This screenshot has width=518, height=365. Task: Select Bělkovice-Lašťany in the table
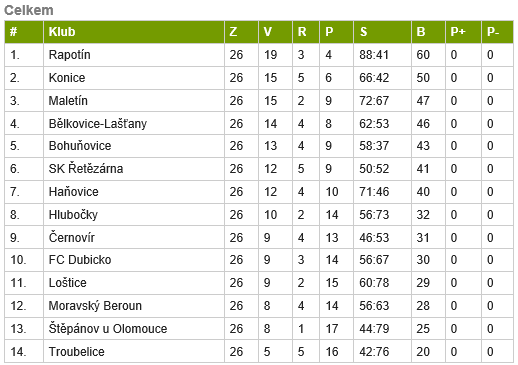click(98, 124)
